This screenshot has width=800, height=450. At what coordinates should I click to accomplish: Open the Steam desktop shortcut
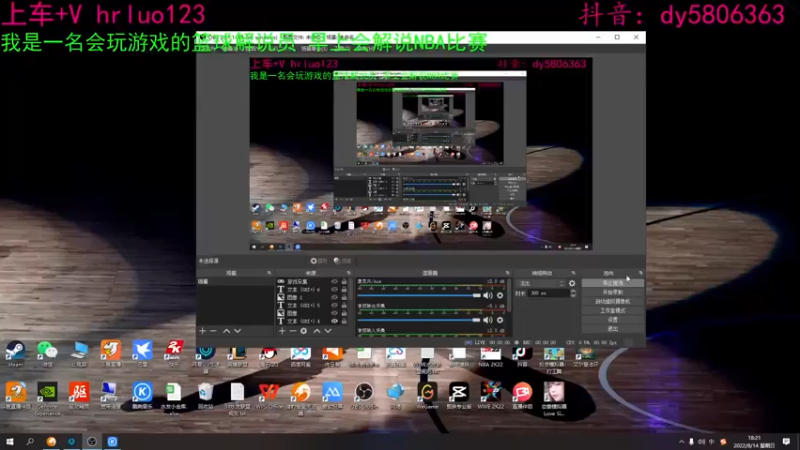[x=15, y=354]
